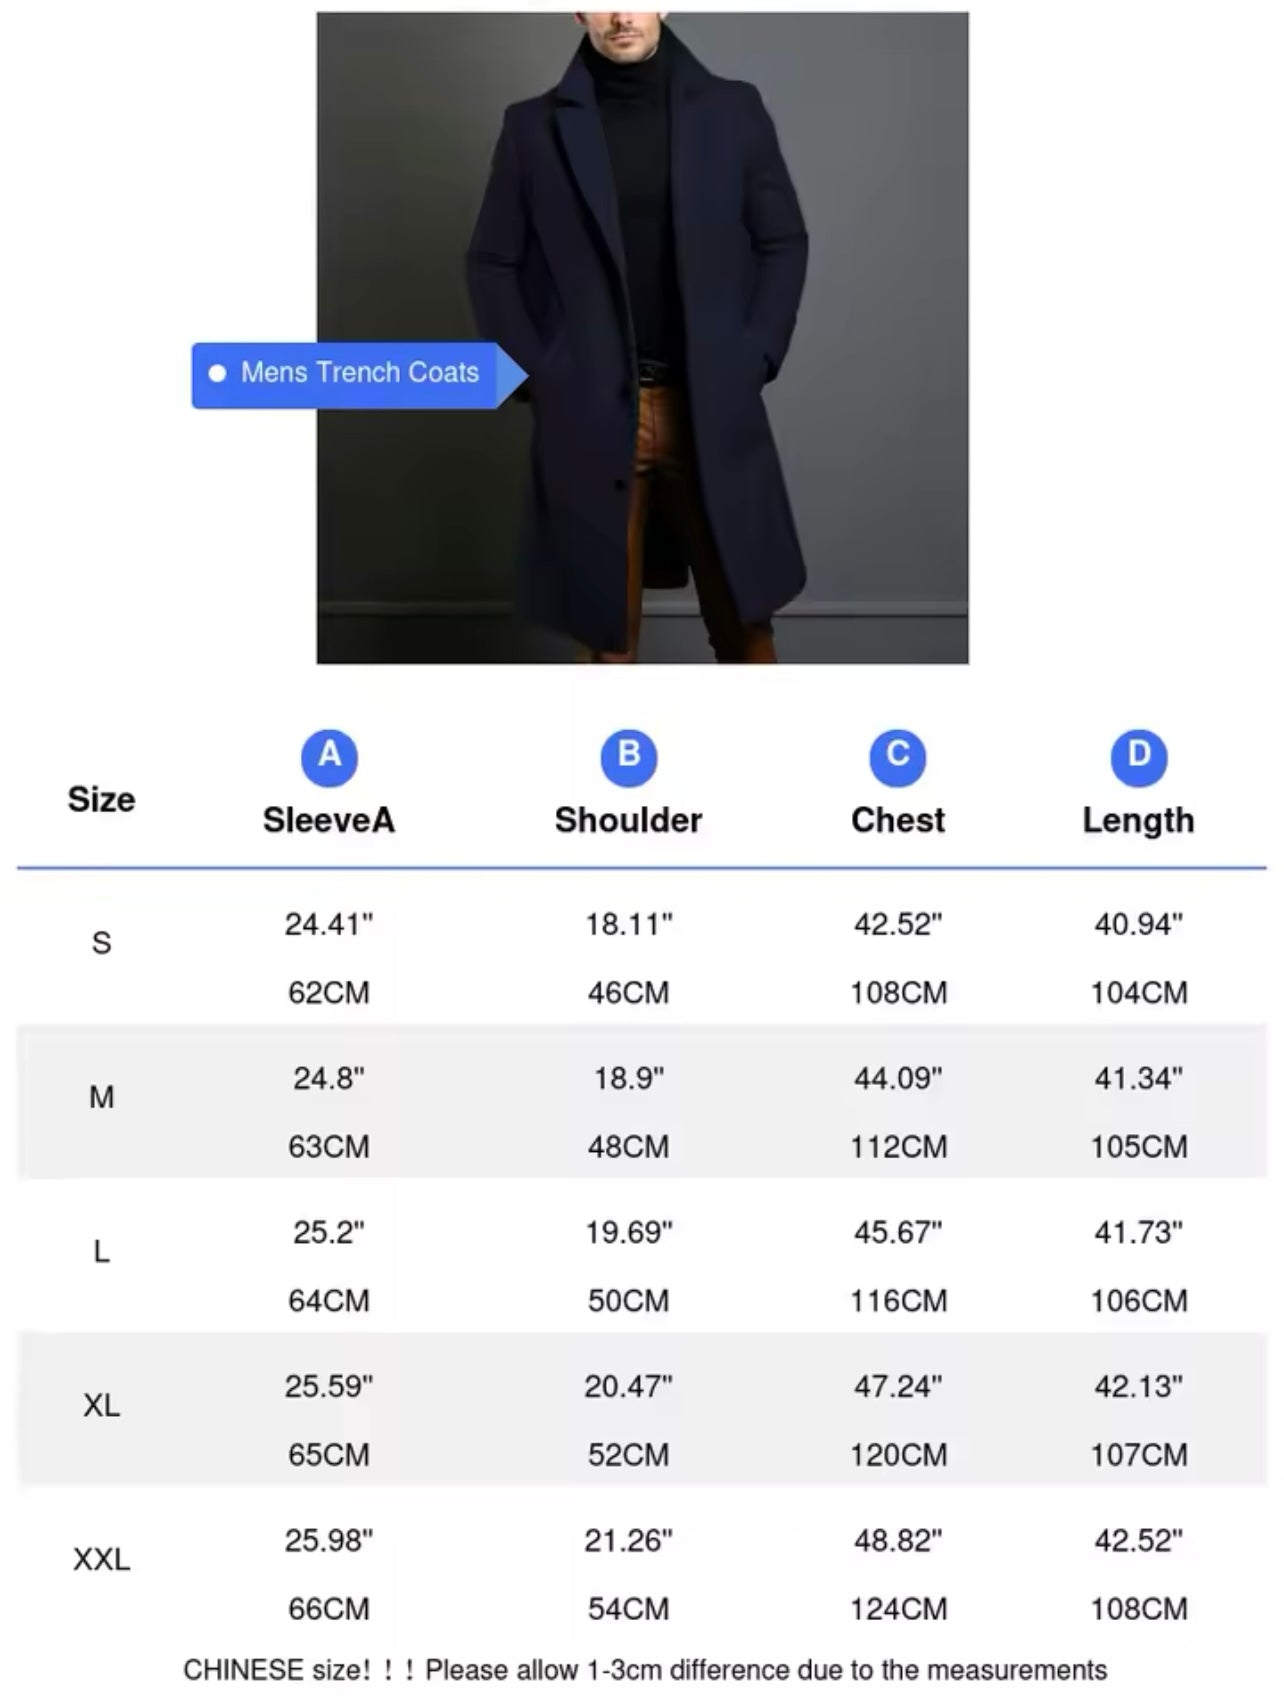Image resolution: width=1284 pixels, height=1701 pixels.
Task: Select the S size row label
Action: pos(101,943)
